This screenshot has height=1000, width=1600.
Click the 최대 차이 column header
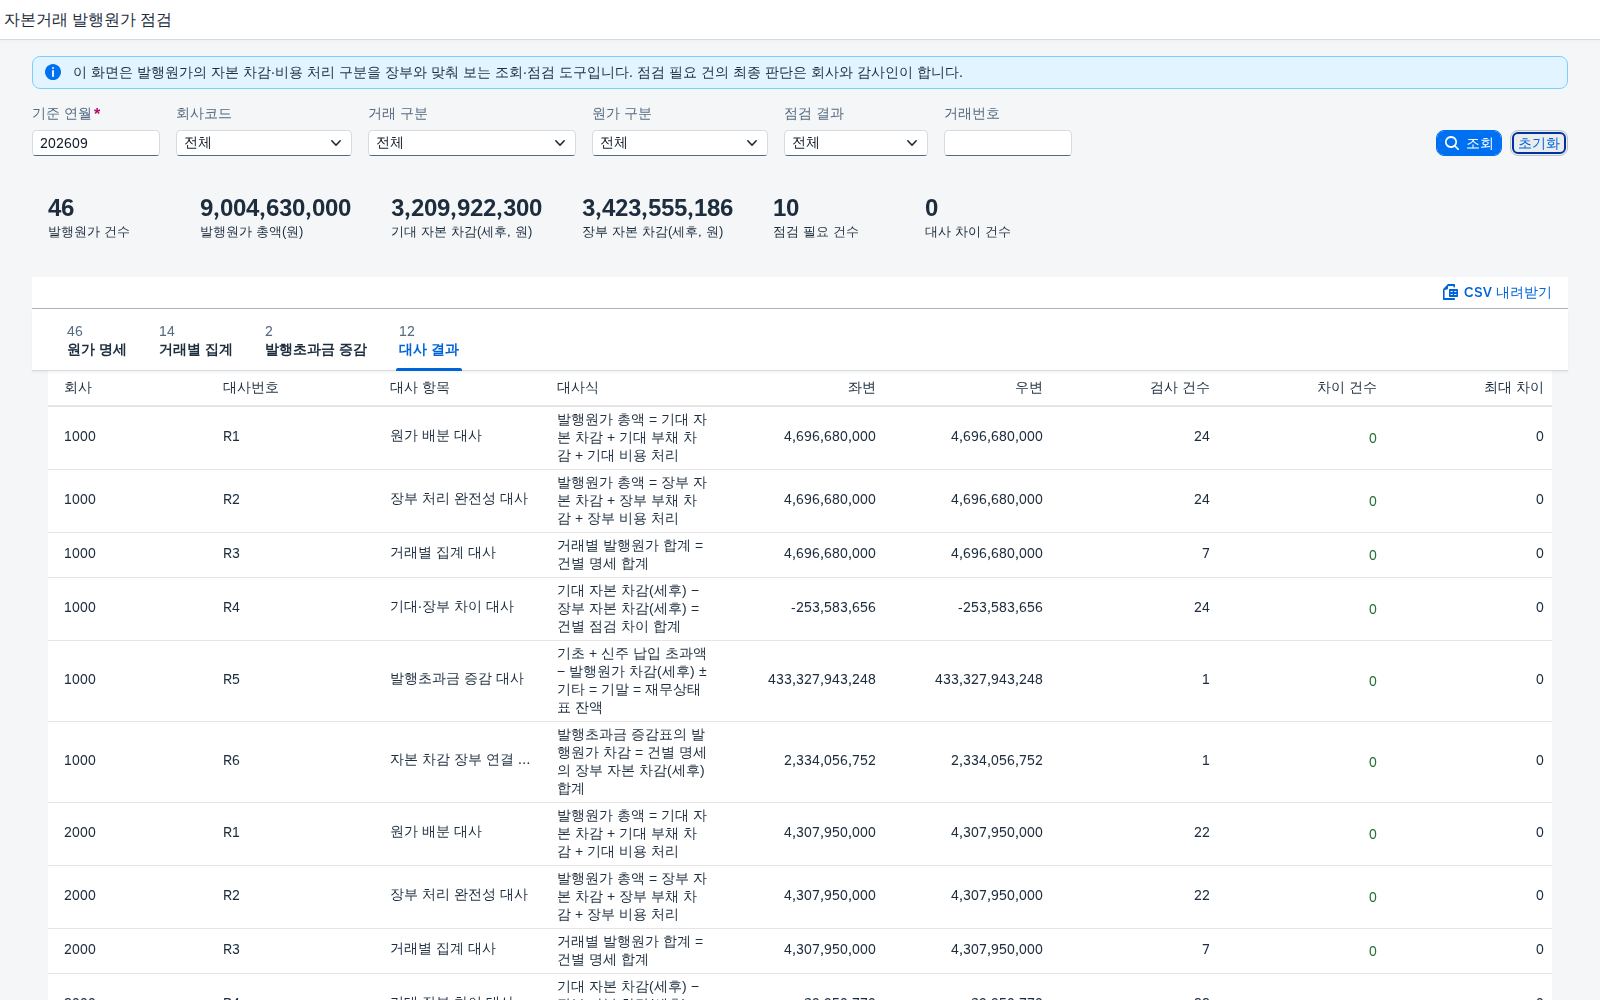1514,388
